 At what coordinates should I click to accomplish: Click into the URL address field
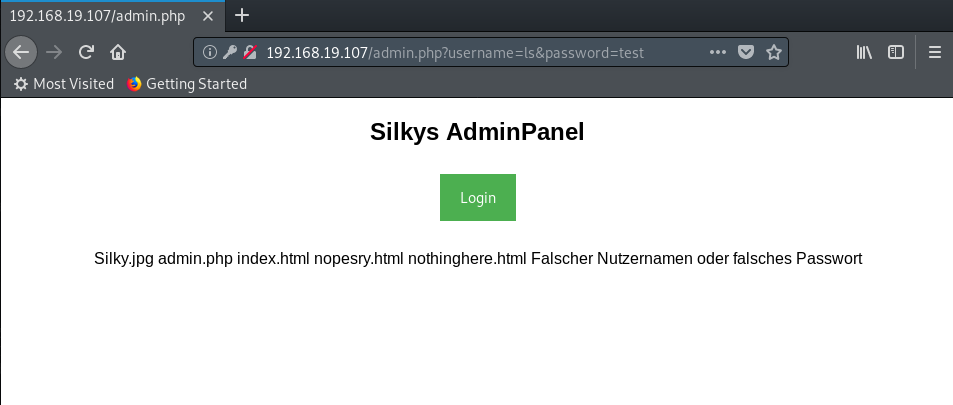coord(480,52)
